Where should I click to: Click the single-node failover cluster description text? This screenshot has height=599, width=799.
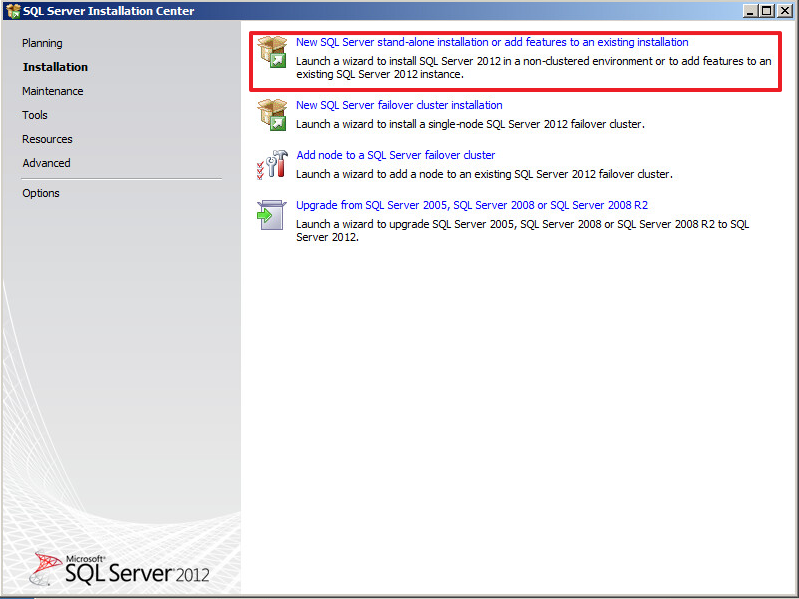click(x=470, y=124)
